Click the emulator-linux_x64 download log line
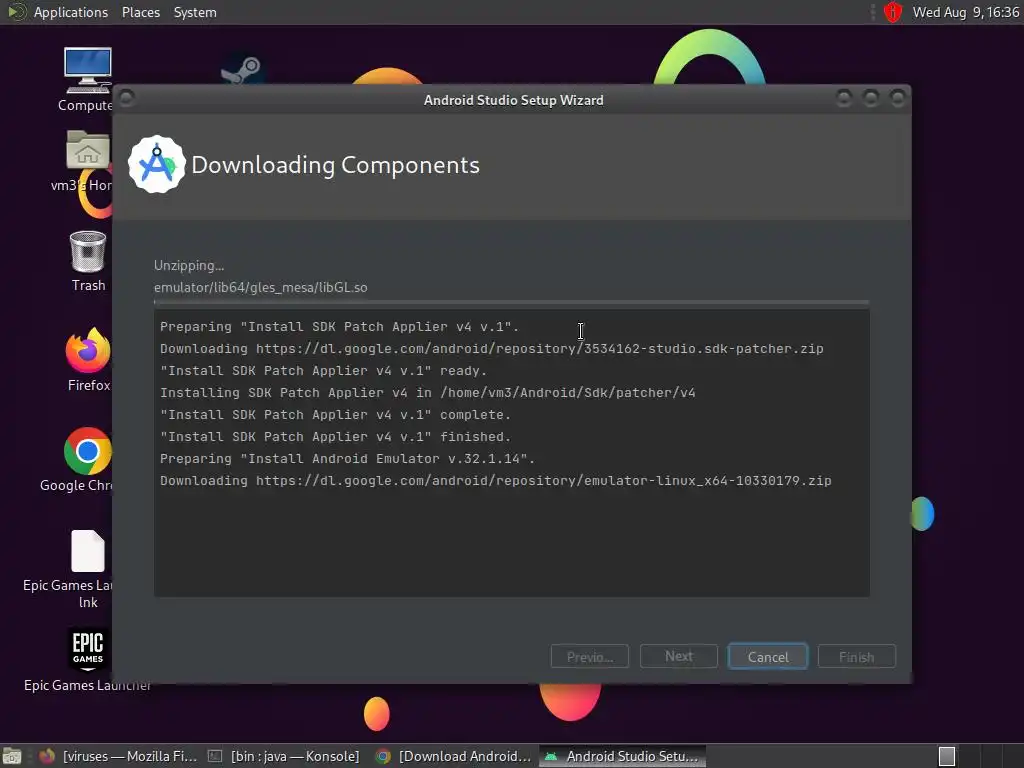Viewport: 1024px width, 768px height. (x=496, y=481)
